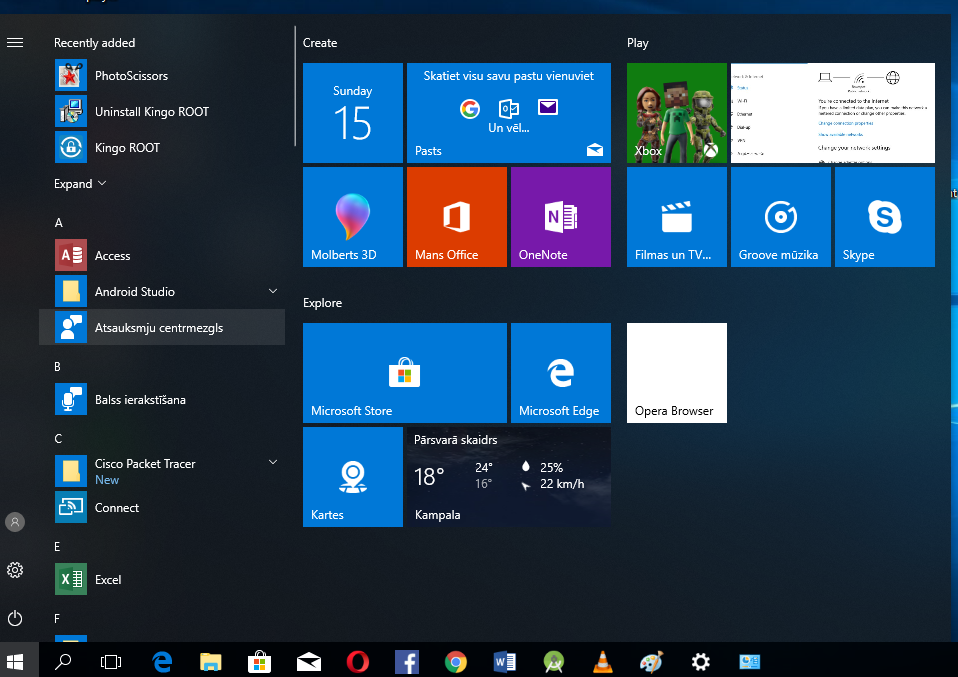958x677 pixels.
Task: Start Filmas un TV
Action: coord(676,217)
